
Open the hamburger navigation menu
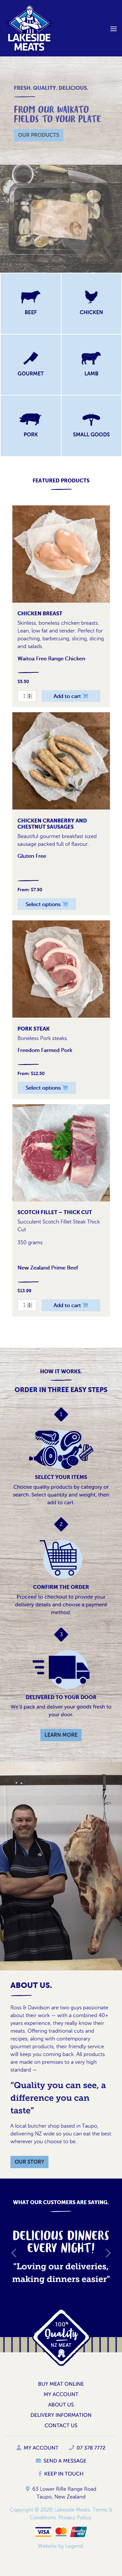click(113, 29)
